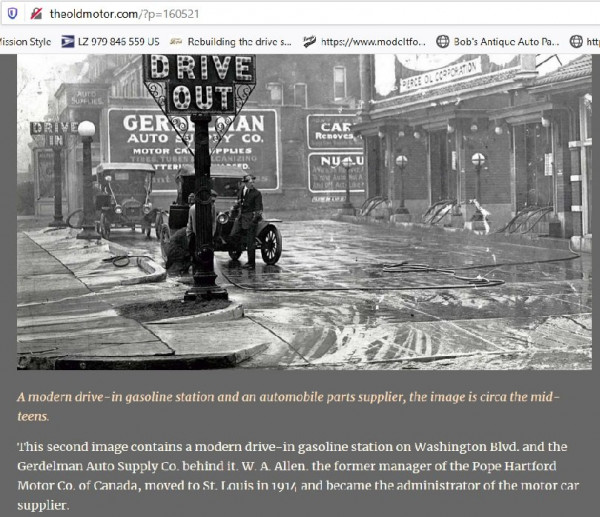Click the icon of modeltfo bookmark
600x517 pixels.
(x=309, y=42)
